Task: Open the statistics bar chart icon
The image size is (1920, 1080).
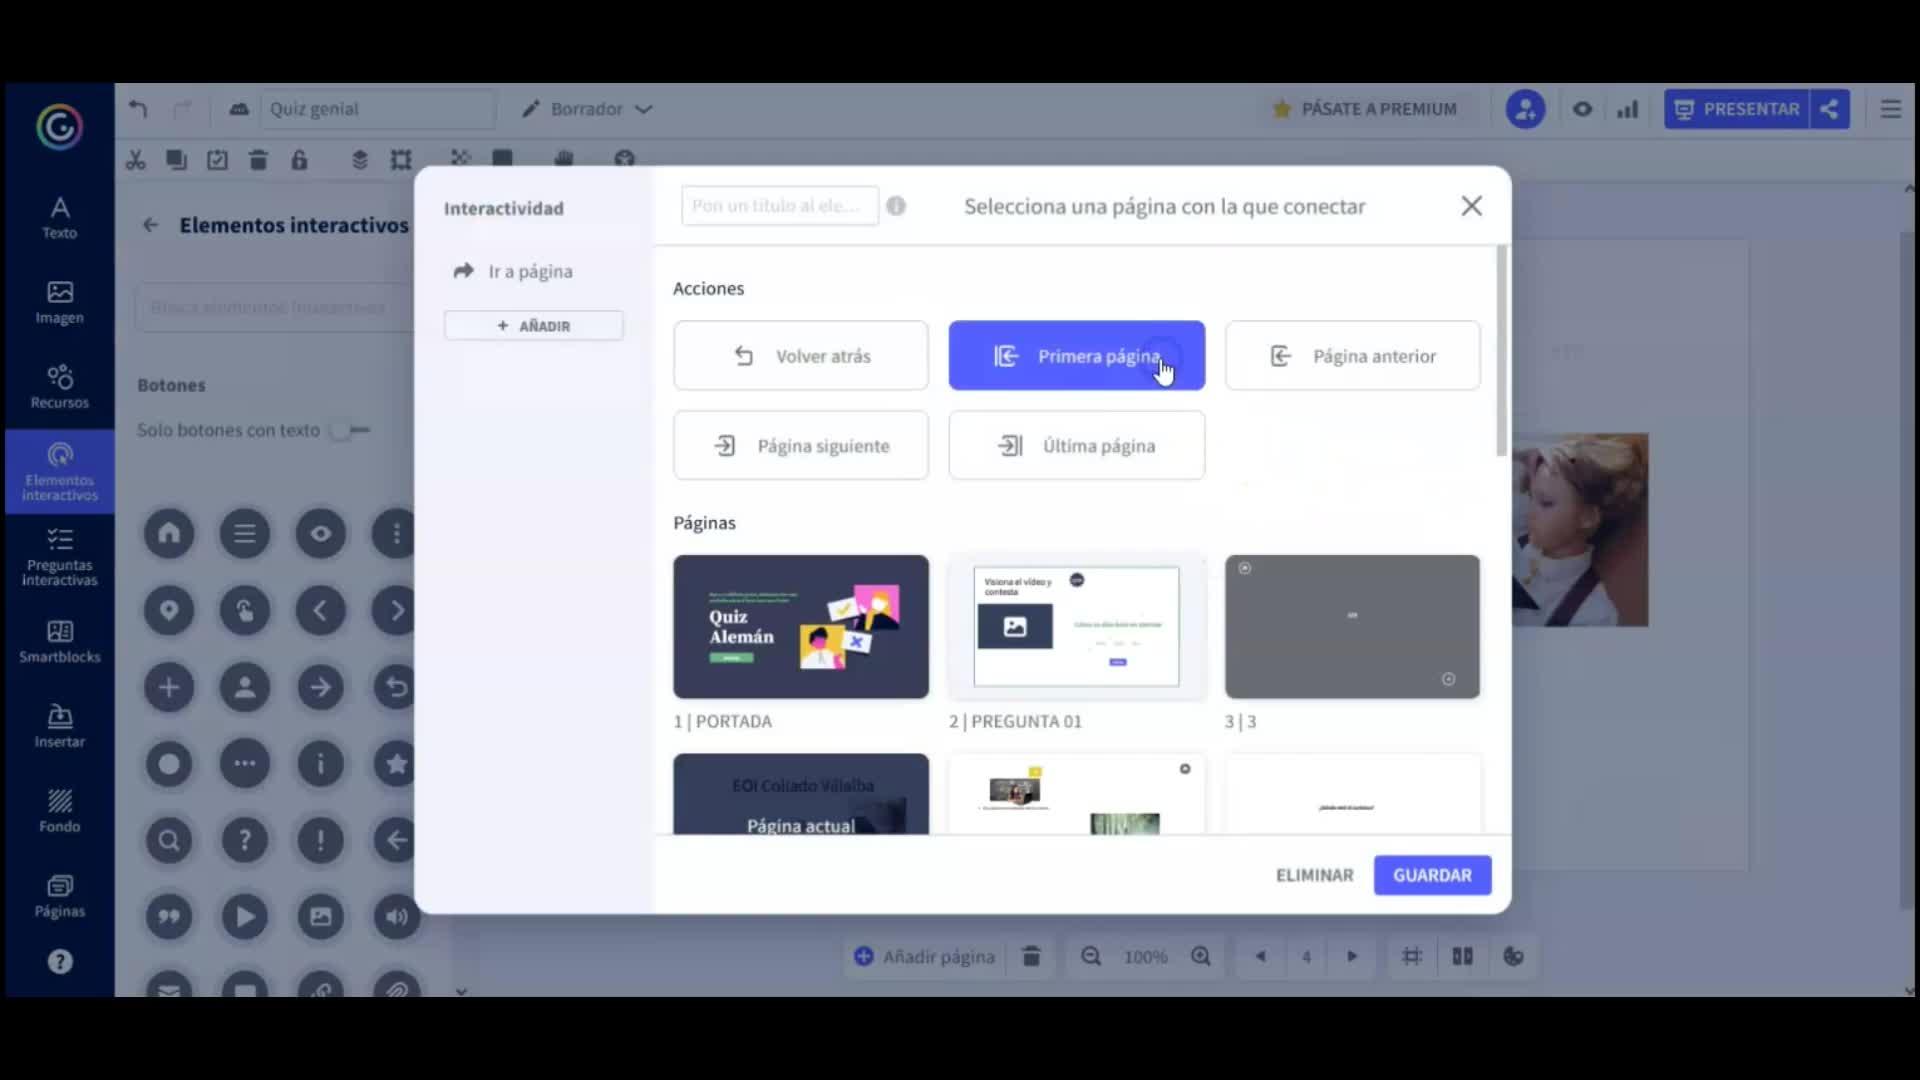Action: point(1627,109)
